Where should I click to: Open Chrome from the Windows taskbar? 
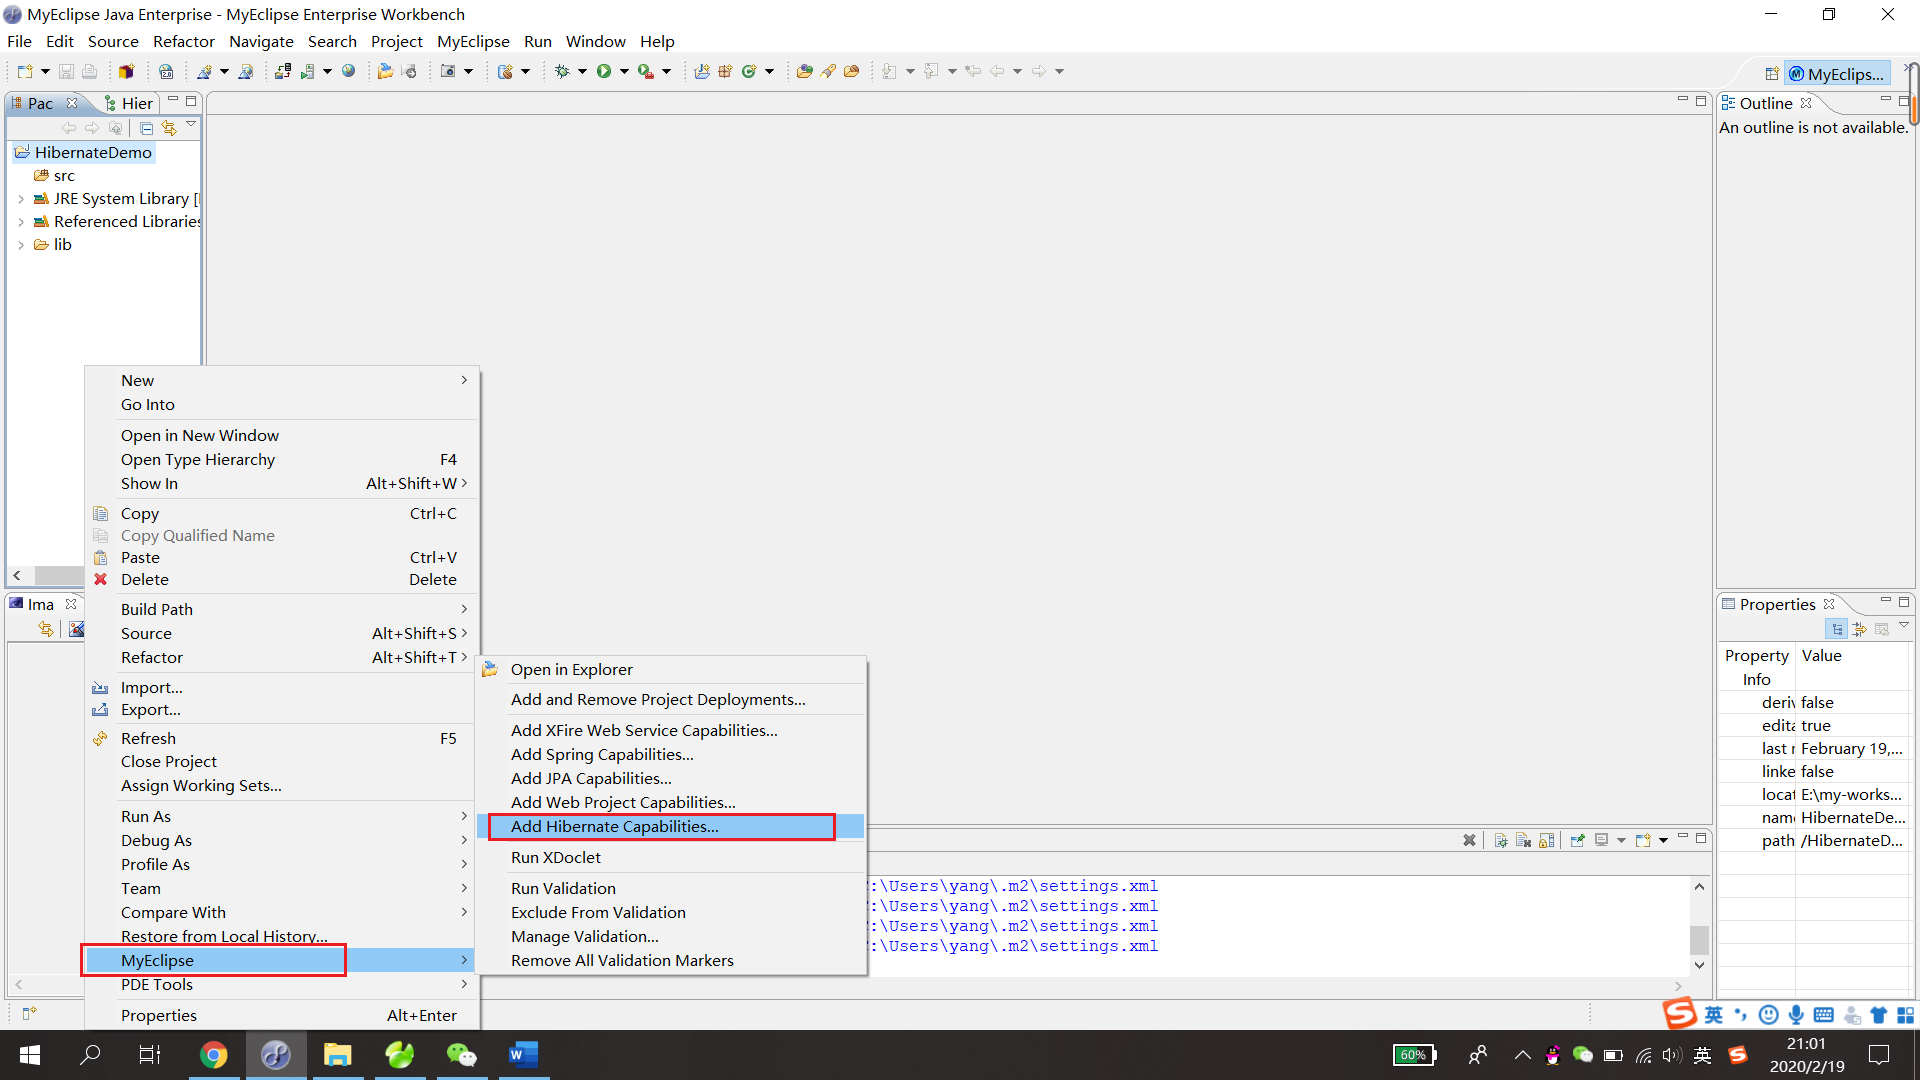coord(213,1054)
